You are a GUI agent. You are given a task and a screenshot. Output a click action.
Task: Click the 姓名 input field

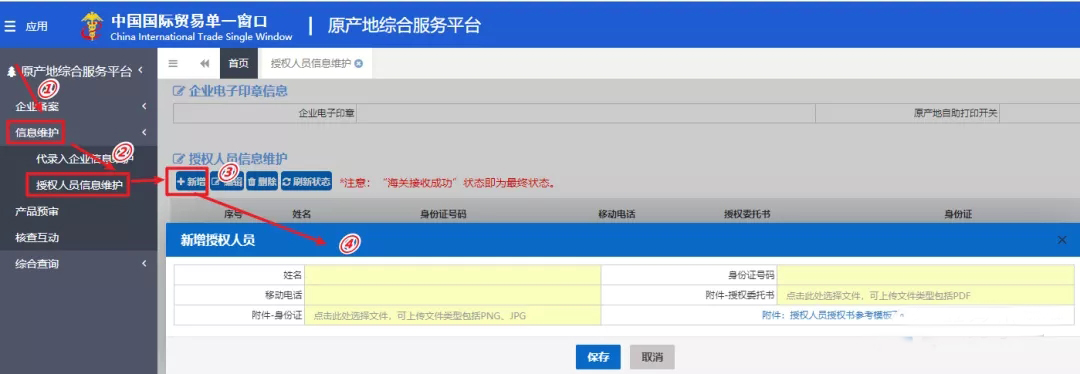[453, 275]
